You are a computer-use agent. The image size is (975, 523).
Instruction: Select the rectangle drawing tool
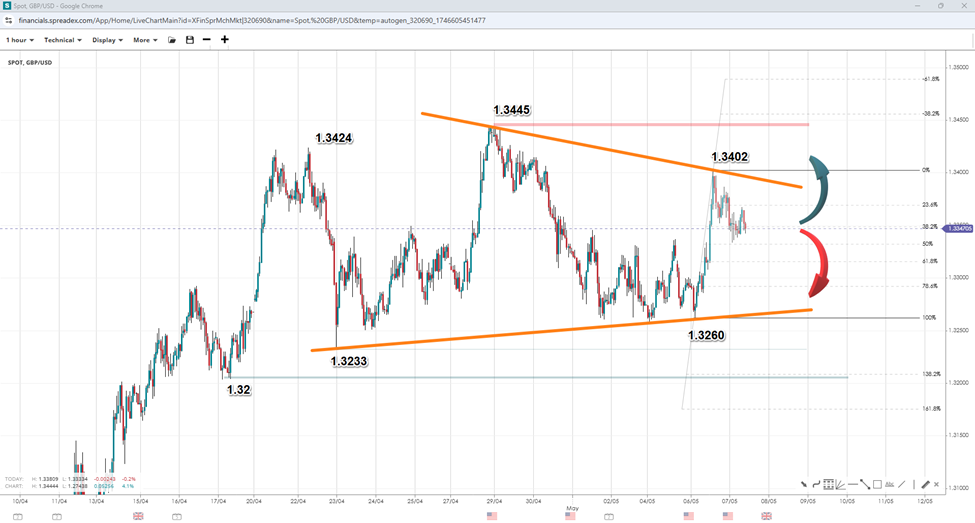[x=877, y=484]
